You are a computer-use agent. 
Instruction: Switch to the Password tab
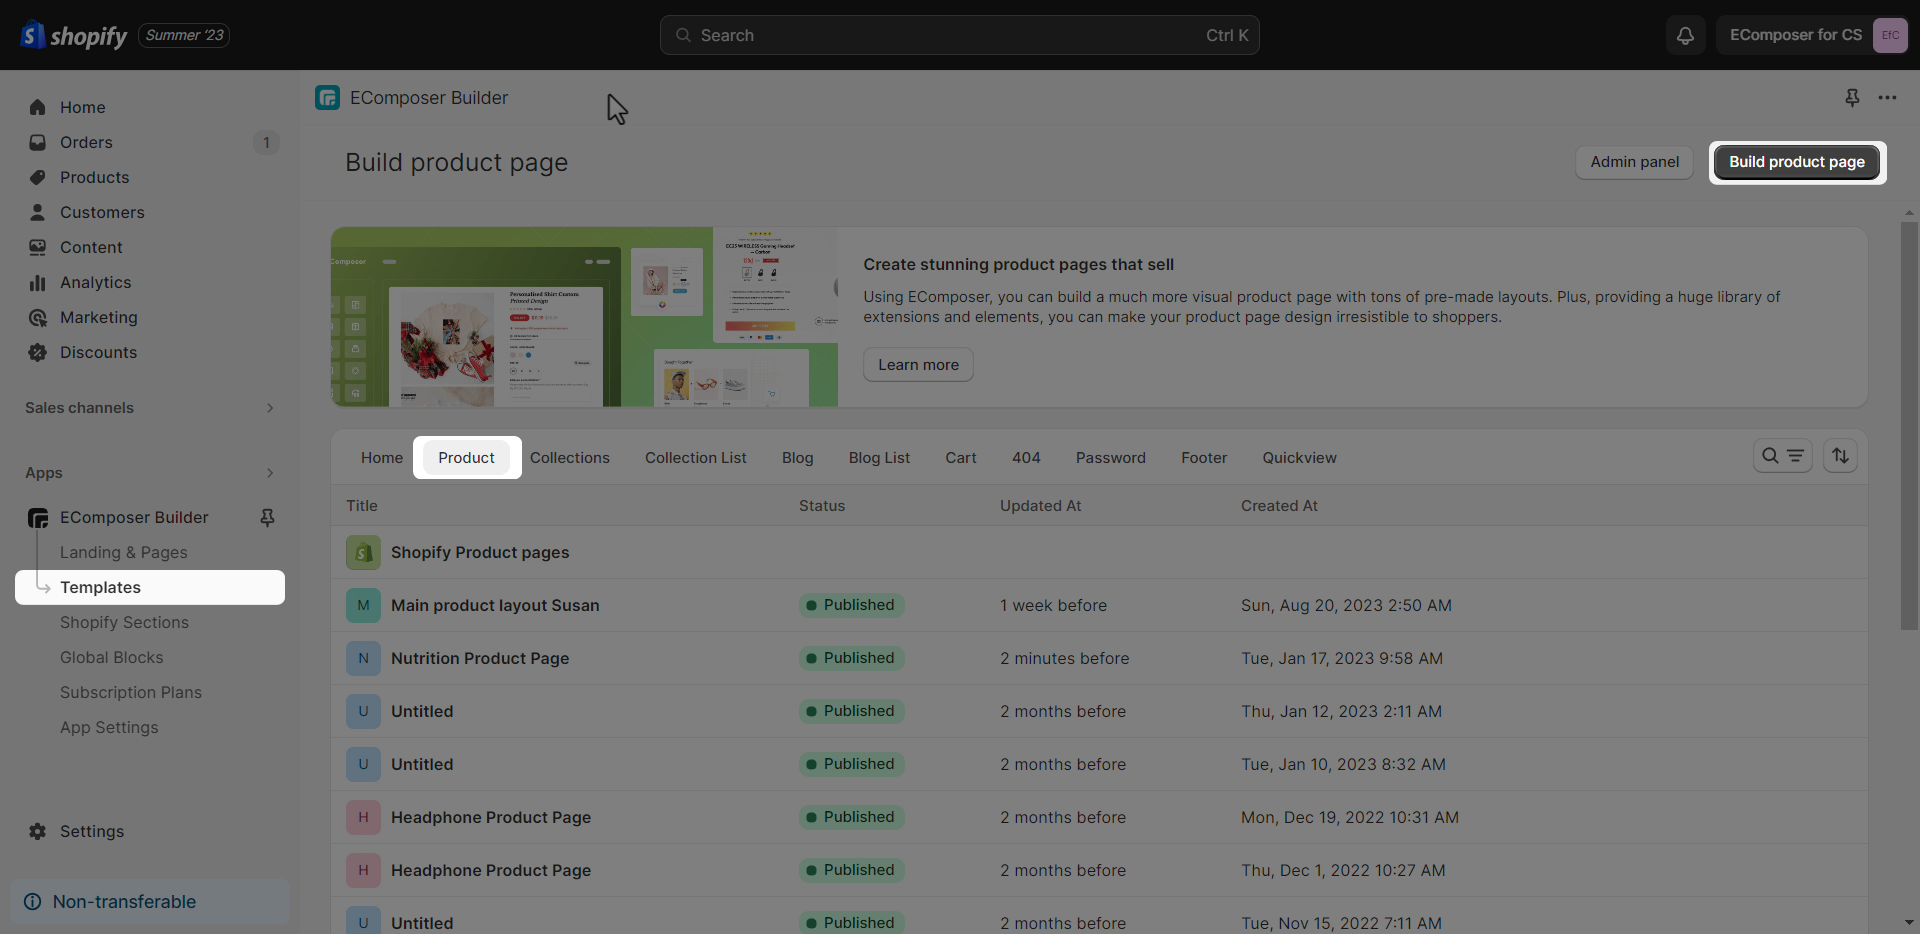tap(1111, 457)
